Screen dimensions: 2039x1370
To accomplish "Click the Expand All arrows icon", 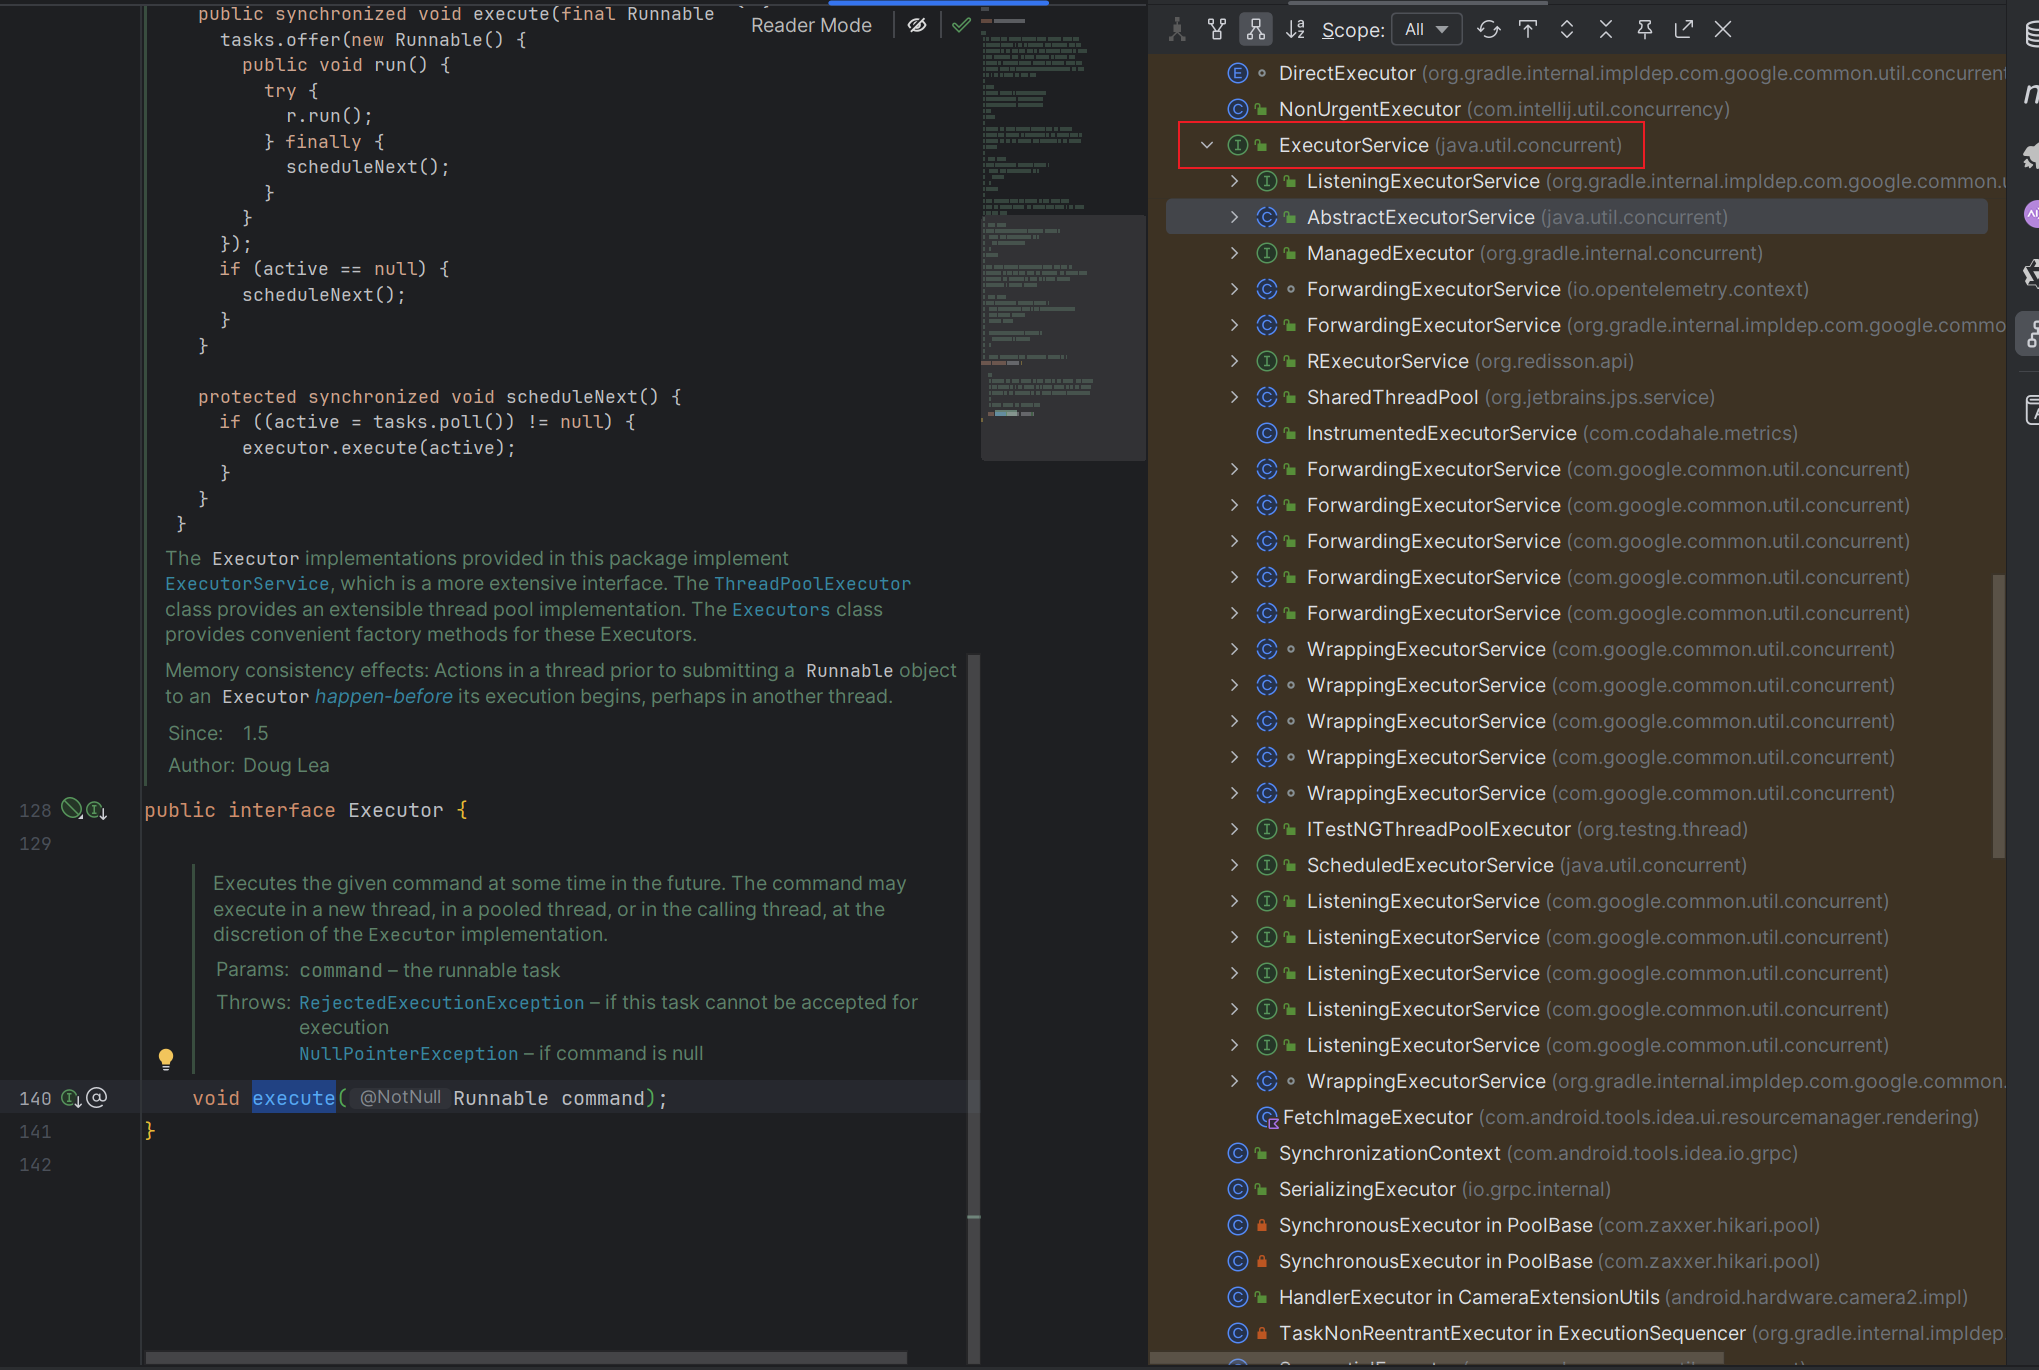I will (x=1567, y=29).
